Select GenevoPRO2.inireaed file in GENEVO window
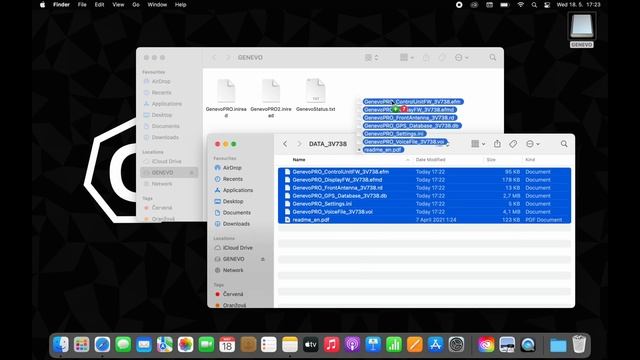The height and width of the screenshot is (360, 640). 271,98
